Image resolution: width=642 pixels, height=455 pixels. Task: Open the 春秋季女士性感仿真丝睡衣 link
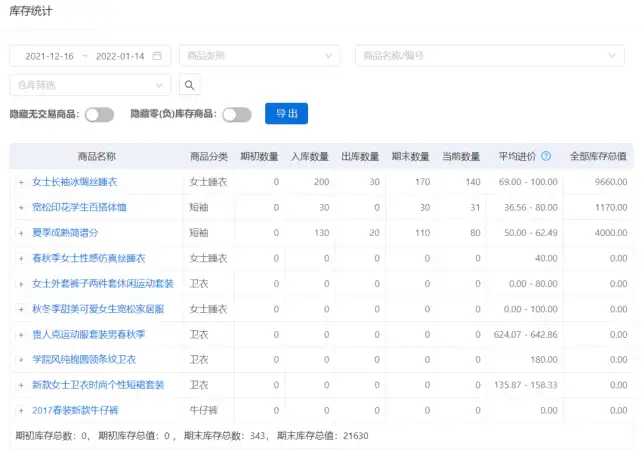click(x=89, y=258)
